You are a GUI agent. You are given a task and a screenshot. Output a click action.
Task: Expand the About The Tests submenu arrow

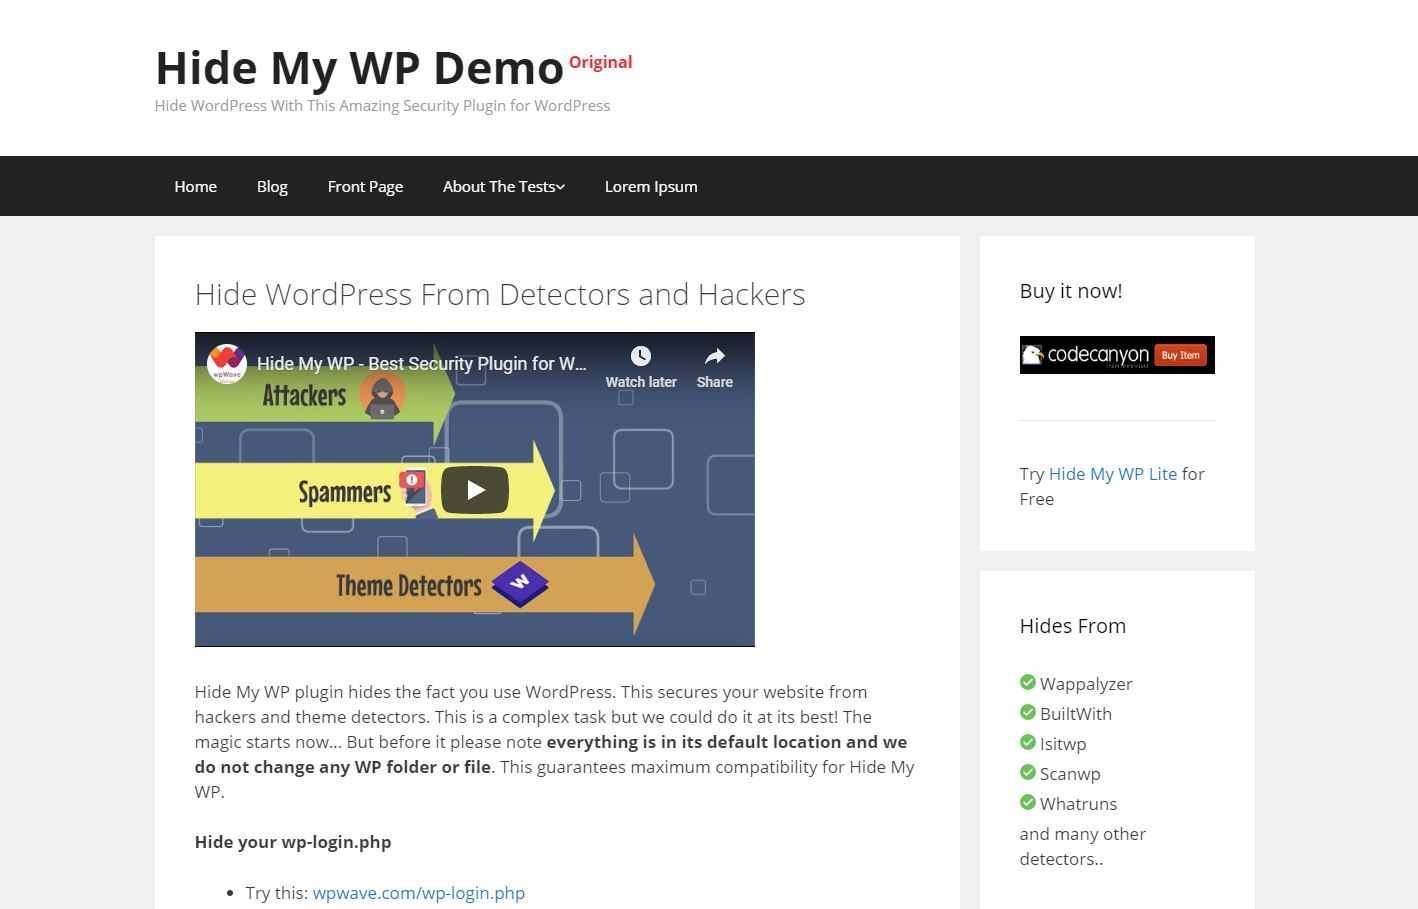click(x=561, y=187)
